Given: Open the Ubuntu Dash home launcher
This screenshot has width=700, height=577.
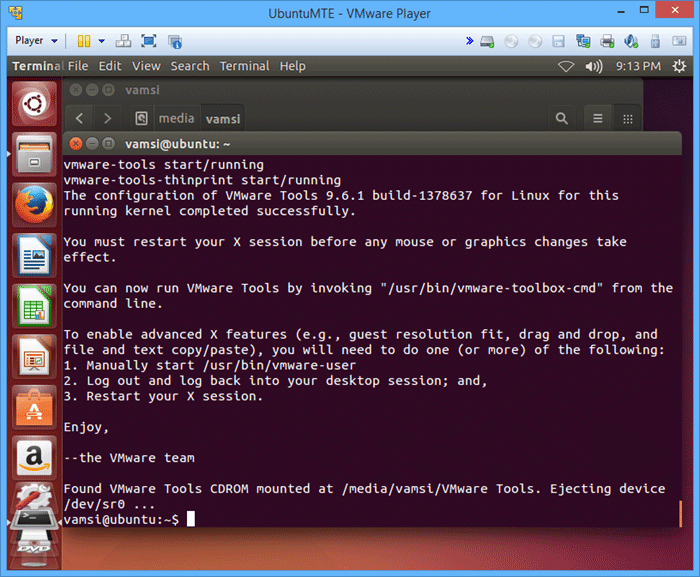Looking at the screenshot, I should point(34,104).
